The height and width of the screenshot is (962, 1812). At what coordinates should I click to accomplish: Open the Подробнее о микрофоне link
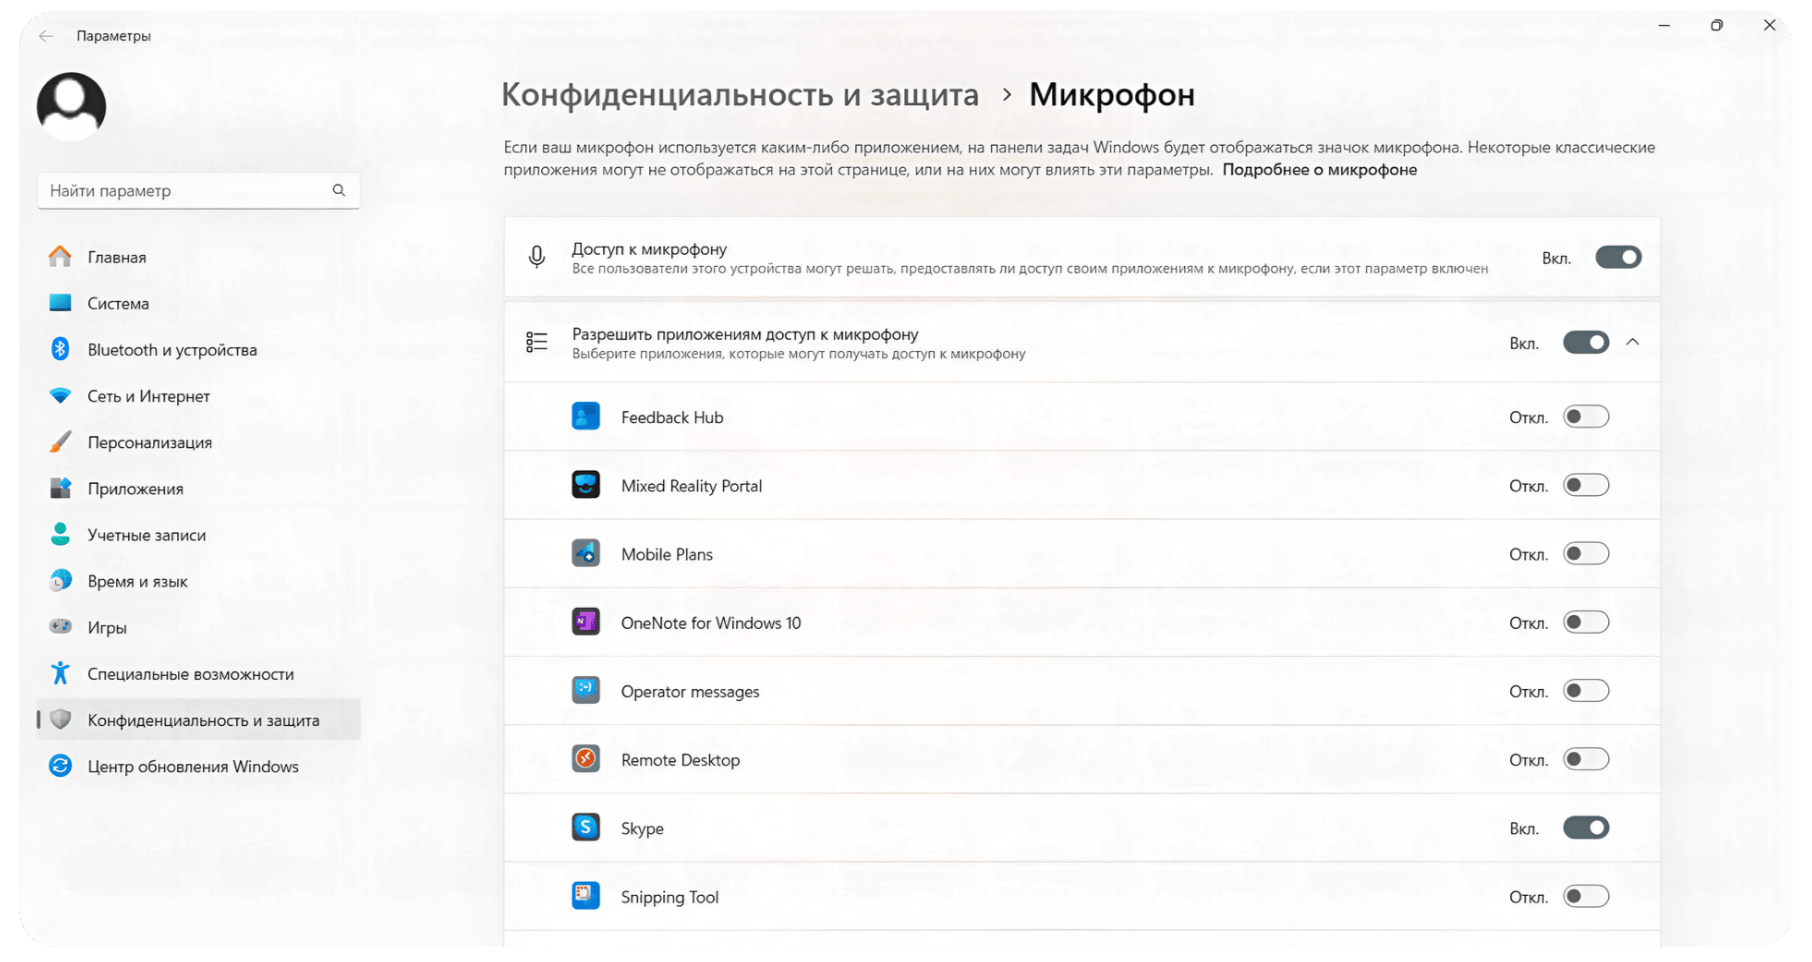(x=1319, y=170)
